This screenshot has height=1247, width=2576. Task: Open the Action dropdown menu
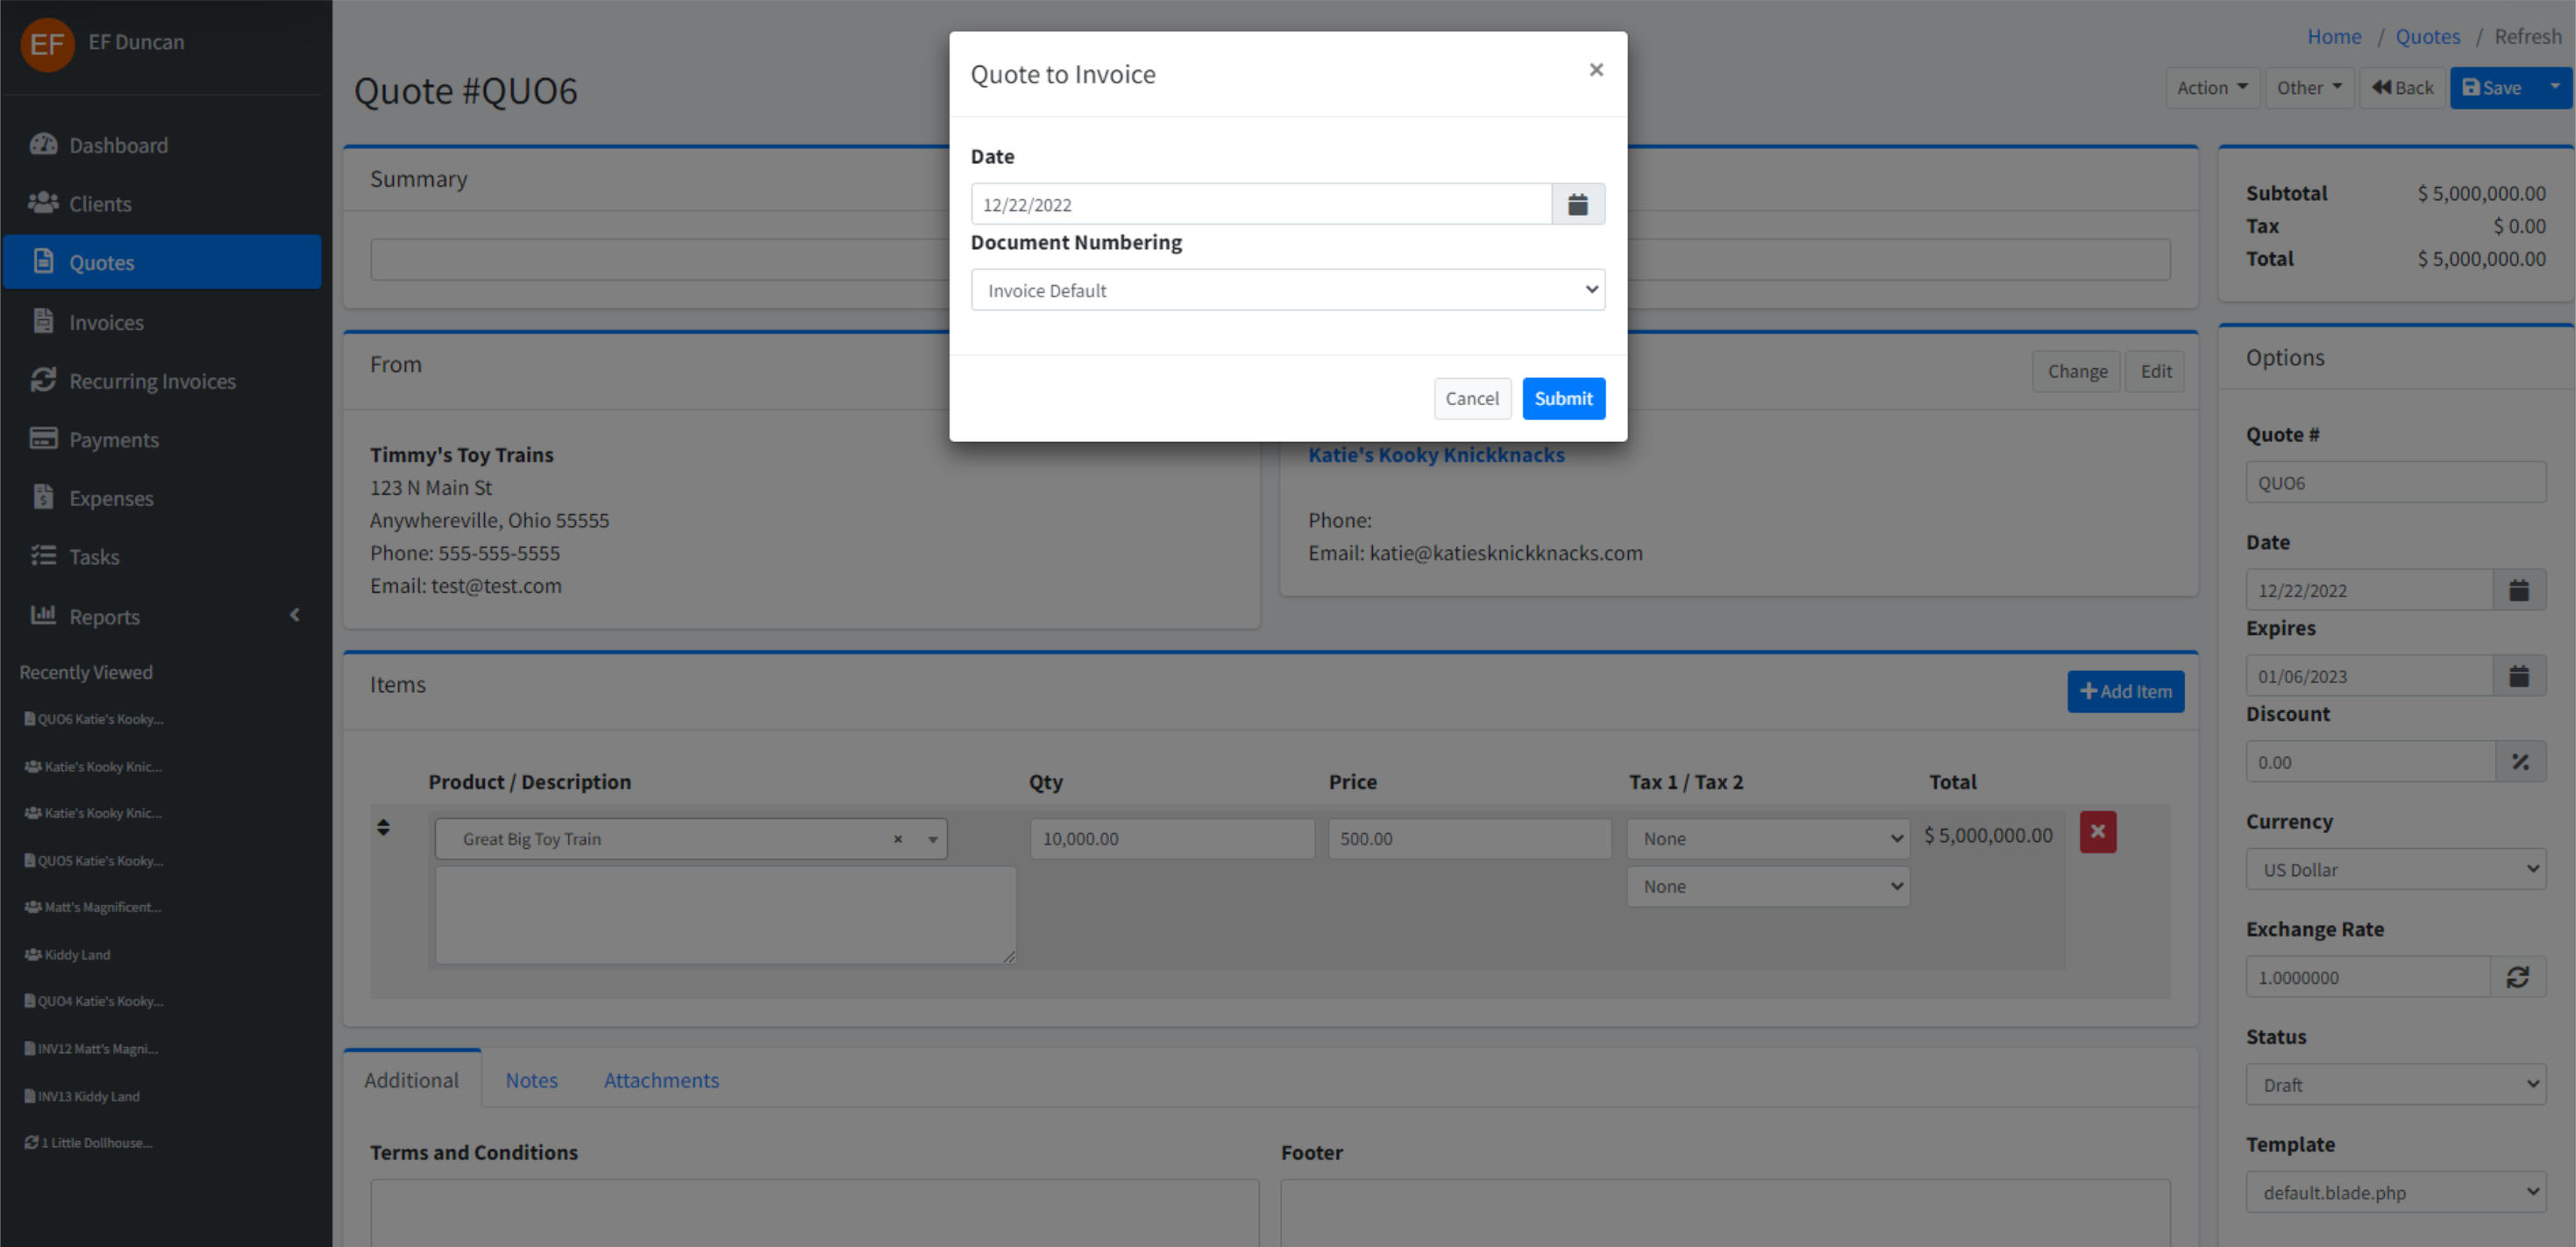pyautogui.click(x=2211, y=88)
